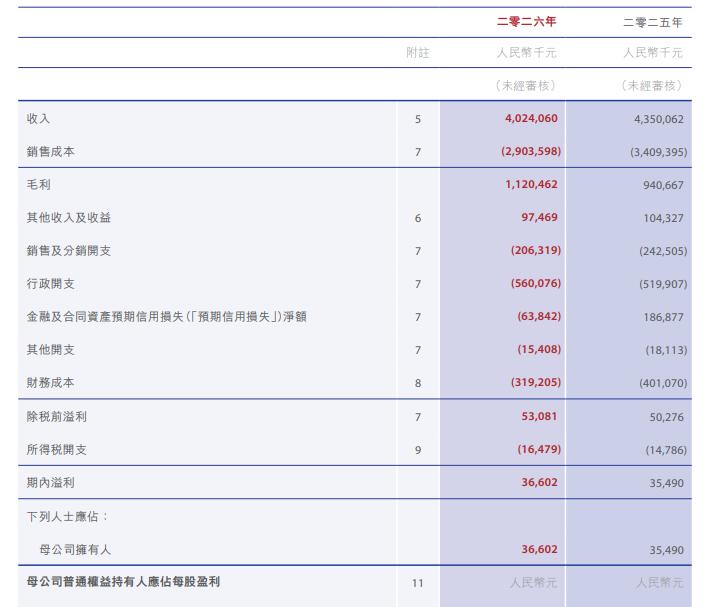Click note number 11 for earnings per share

[x=418, y=583]
